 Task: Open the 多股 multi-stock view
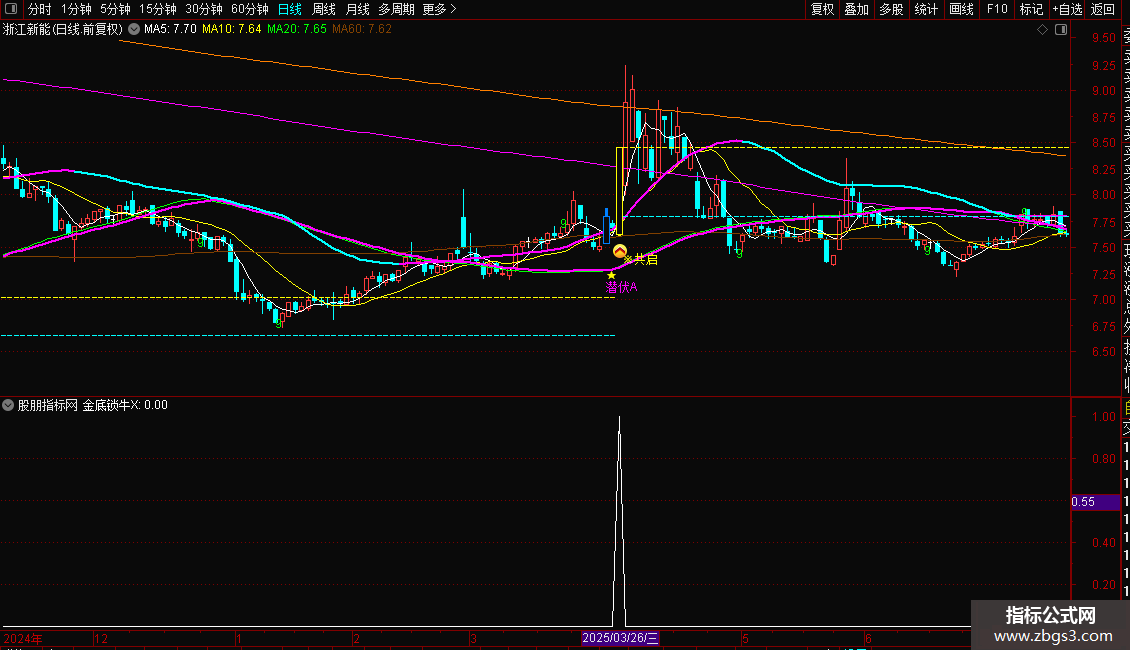pos(891,9)
